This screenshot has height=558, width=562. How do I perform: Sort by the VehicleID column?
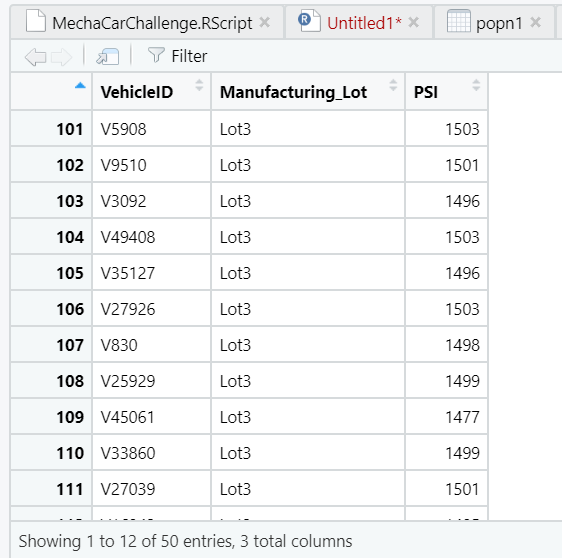(199, 85)
